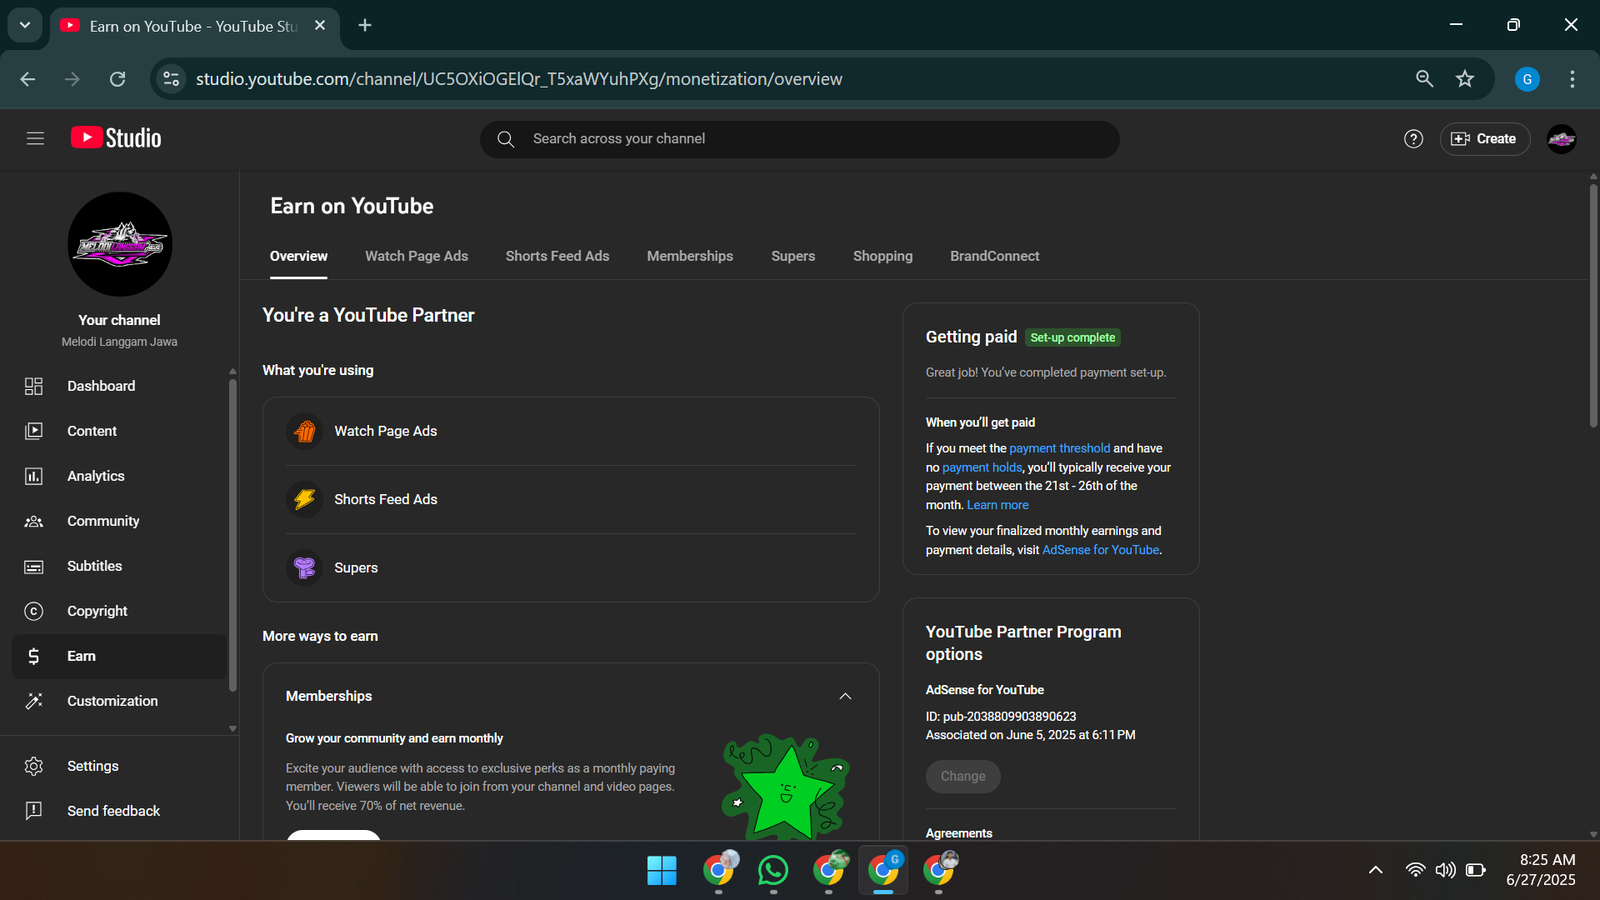This screenshot has width=1600, height=900.
Task: Click the Dashboard sidebar icon
Action: [x=34, y=386]
